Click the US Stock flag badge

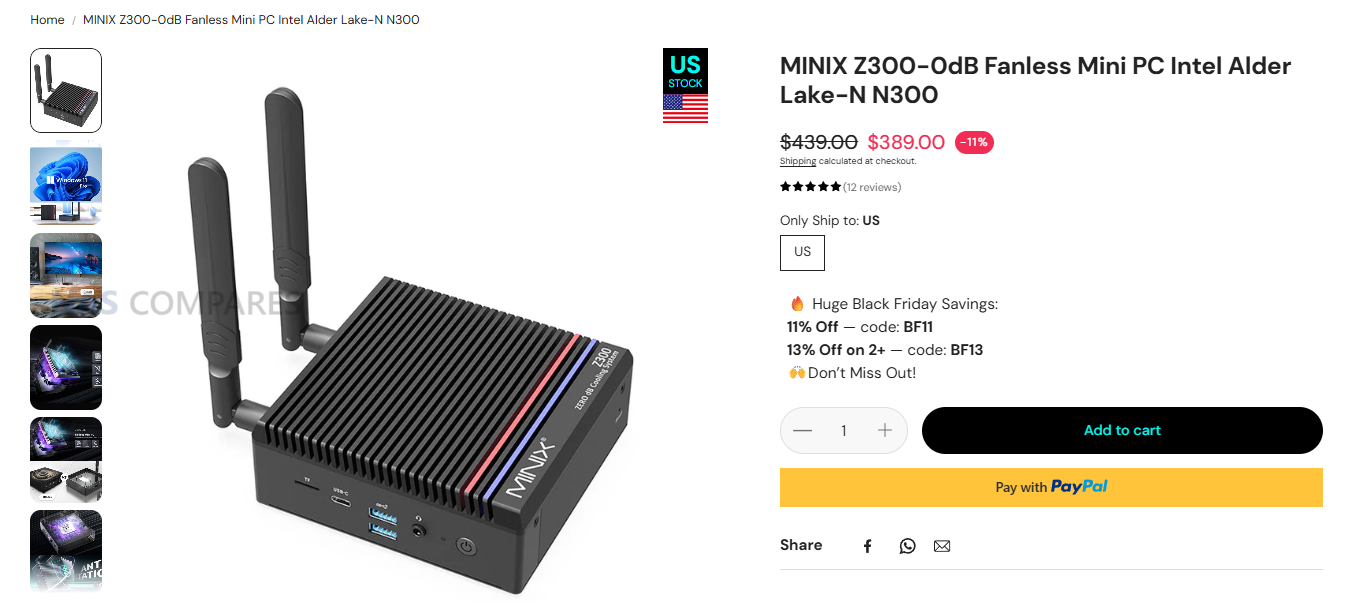(x=685, y=86)
